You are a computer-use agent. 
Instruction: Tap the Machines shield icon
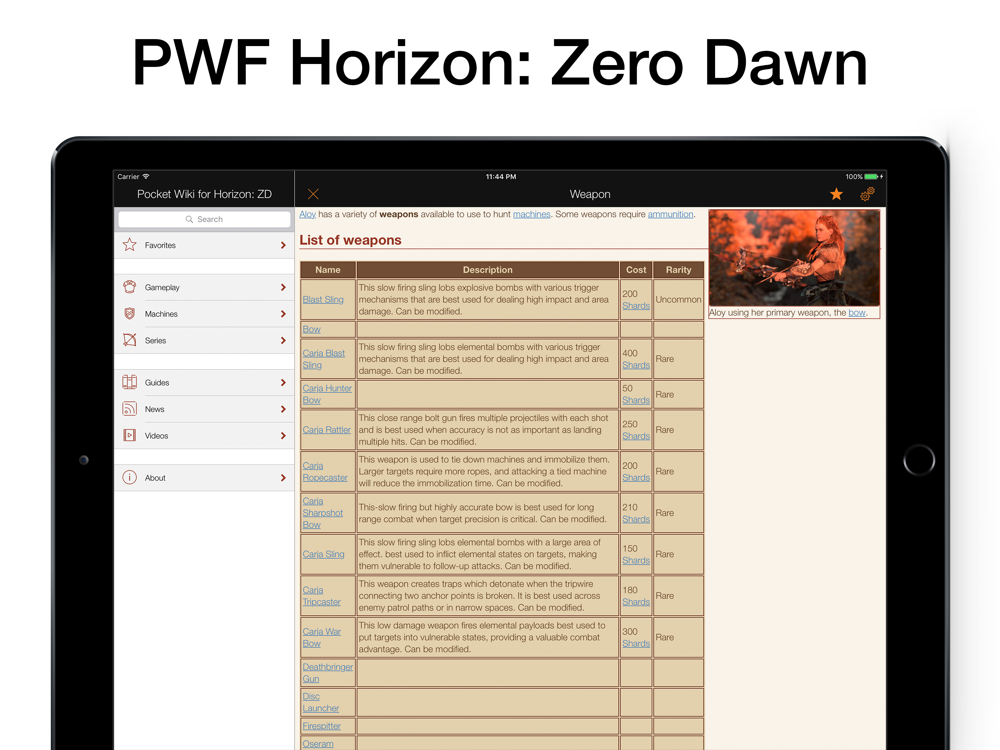point(129,314)
